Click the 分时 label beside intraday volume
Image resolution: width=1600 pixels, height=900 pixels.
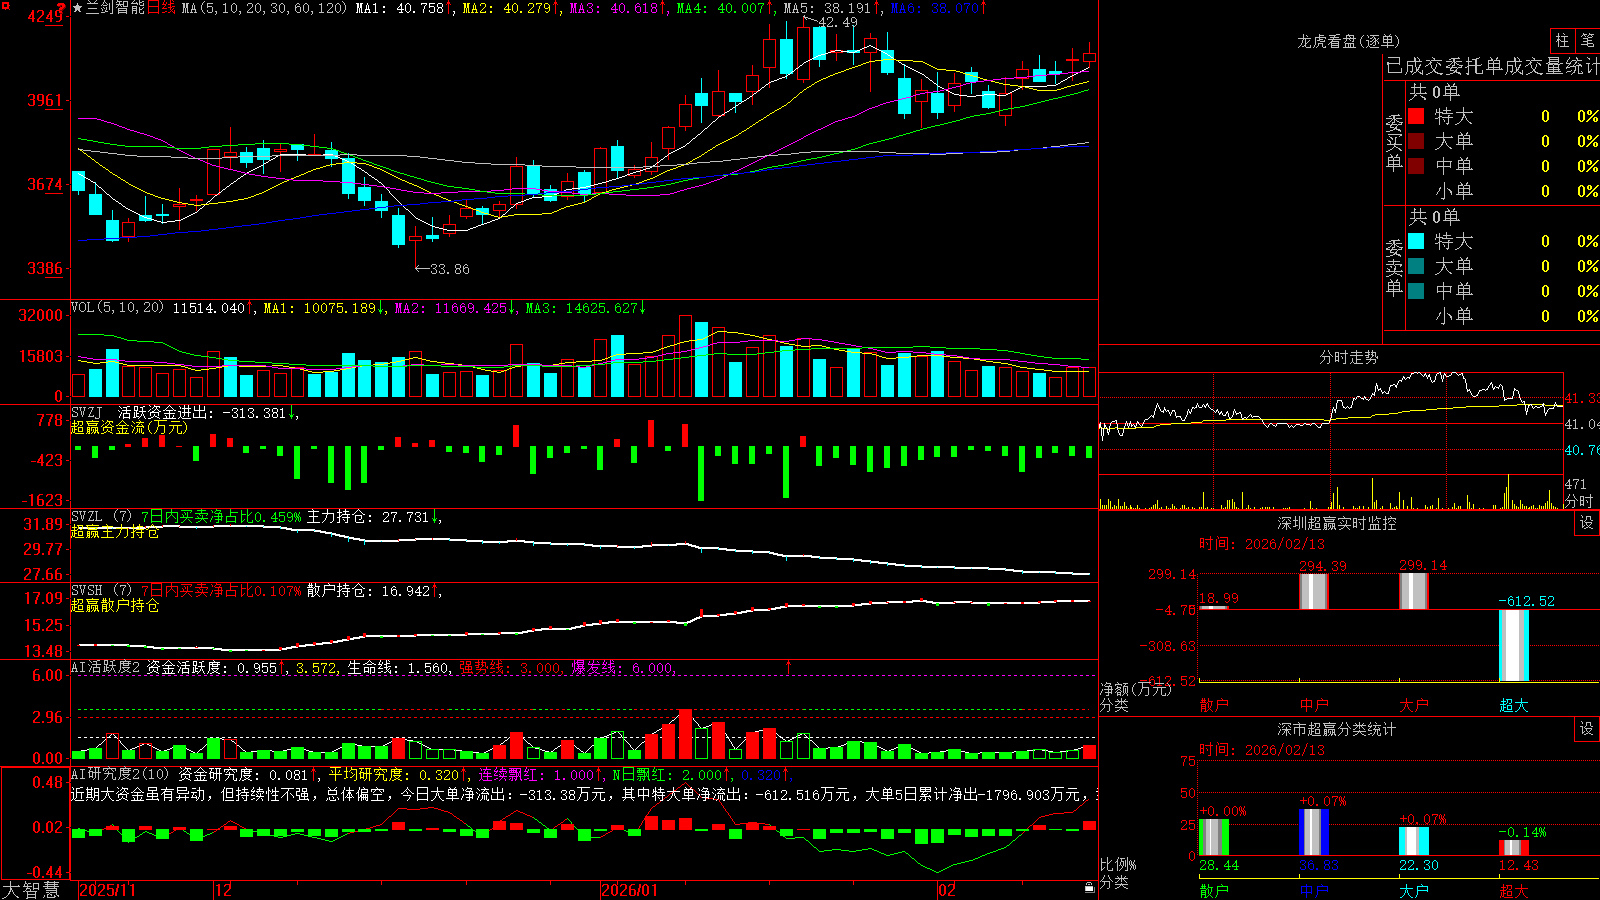(1579, 501)
